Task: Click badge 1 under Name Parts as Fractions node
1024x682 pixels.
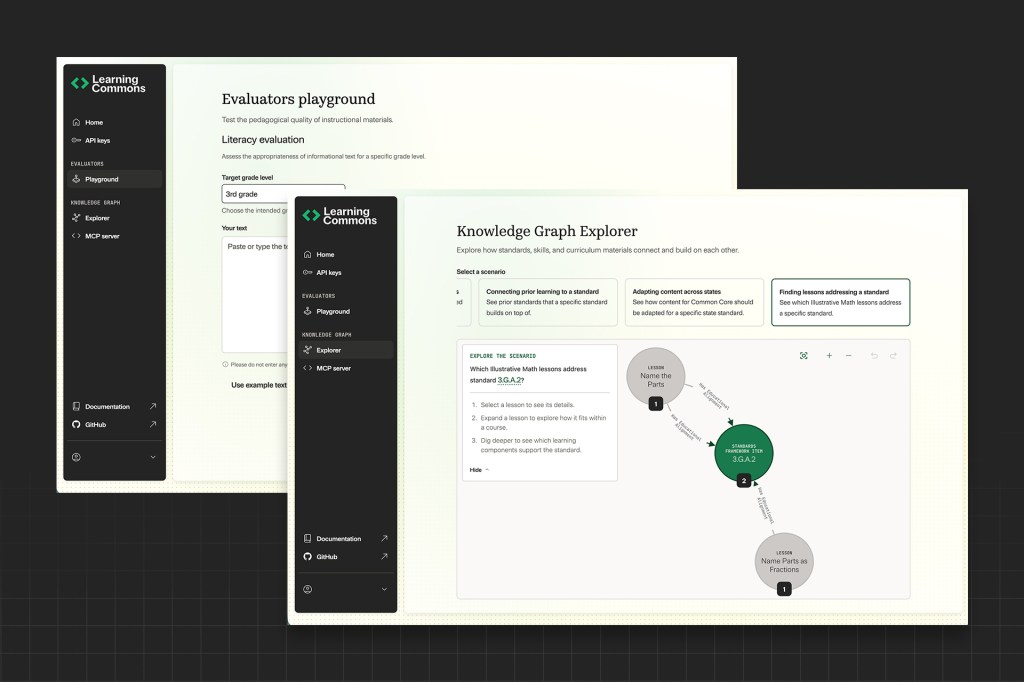Action: click(784, 589)
